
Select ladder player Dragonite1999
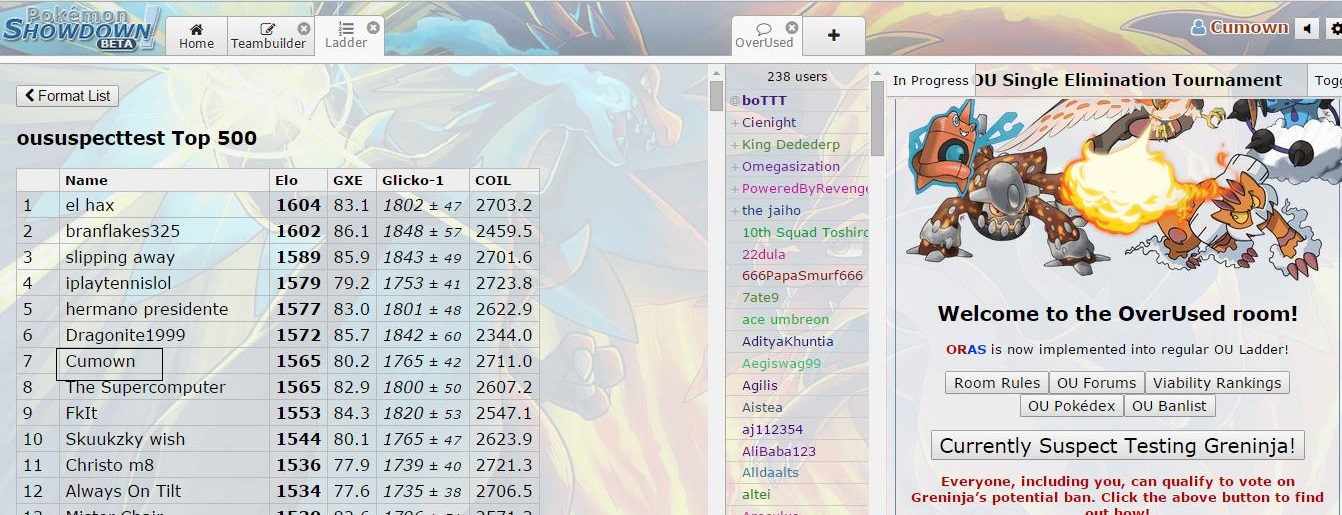coord(125,335)
